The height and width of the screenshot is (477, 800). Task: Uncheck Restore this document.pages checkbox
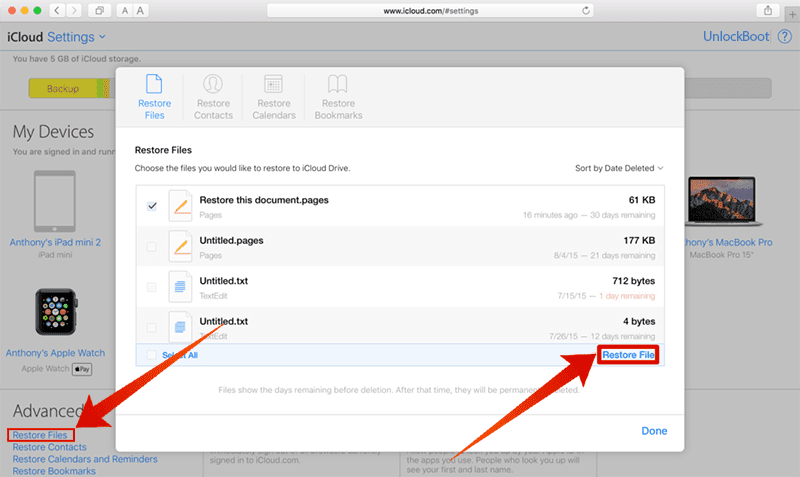click(x=152, y=206)
